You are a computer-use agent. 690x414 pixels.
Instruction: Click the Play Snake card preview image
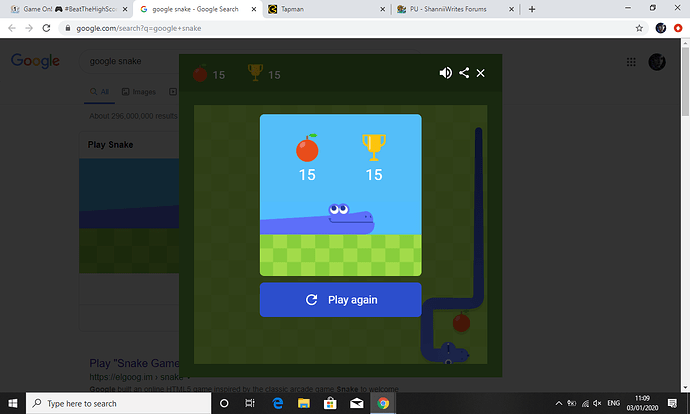coord(129,216)
